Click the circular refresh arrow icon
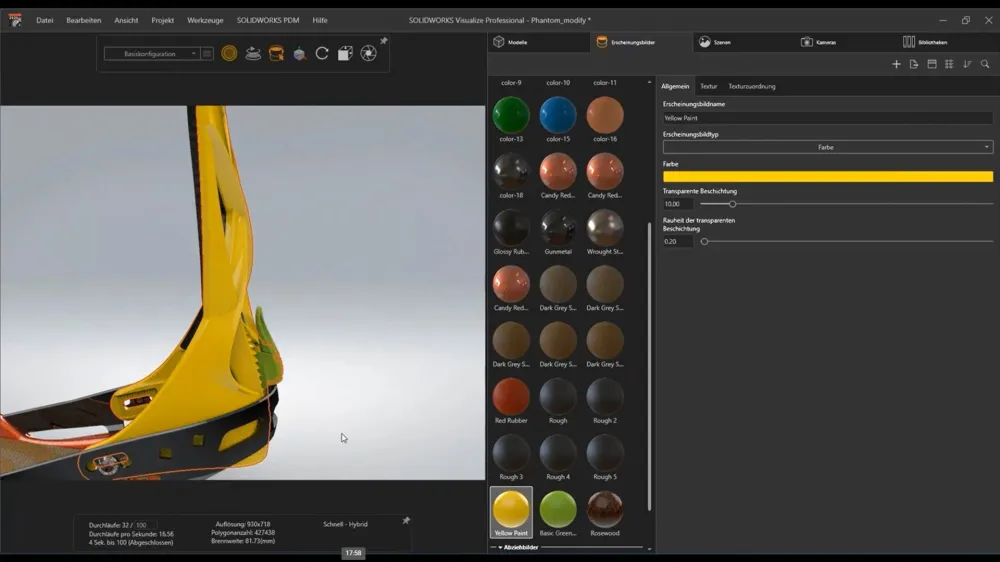 (x=322, y=54)
